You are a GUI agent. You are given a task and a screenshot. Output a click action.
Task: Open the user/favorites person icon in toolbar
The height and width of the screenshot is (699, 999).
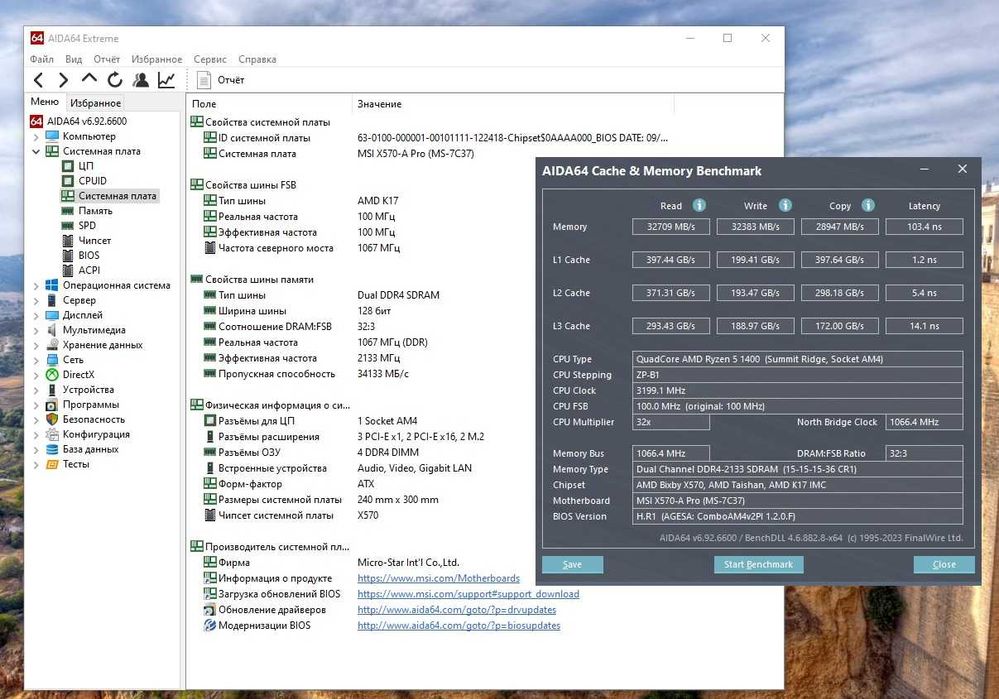coord(141,80)
